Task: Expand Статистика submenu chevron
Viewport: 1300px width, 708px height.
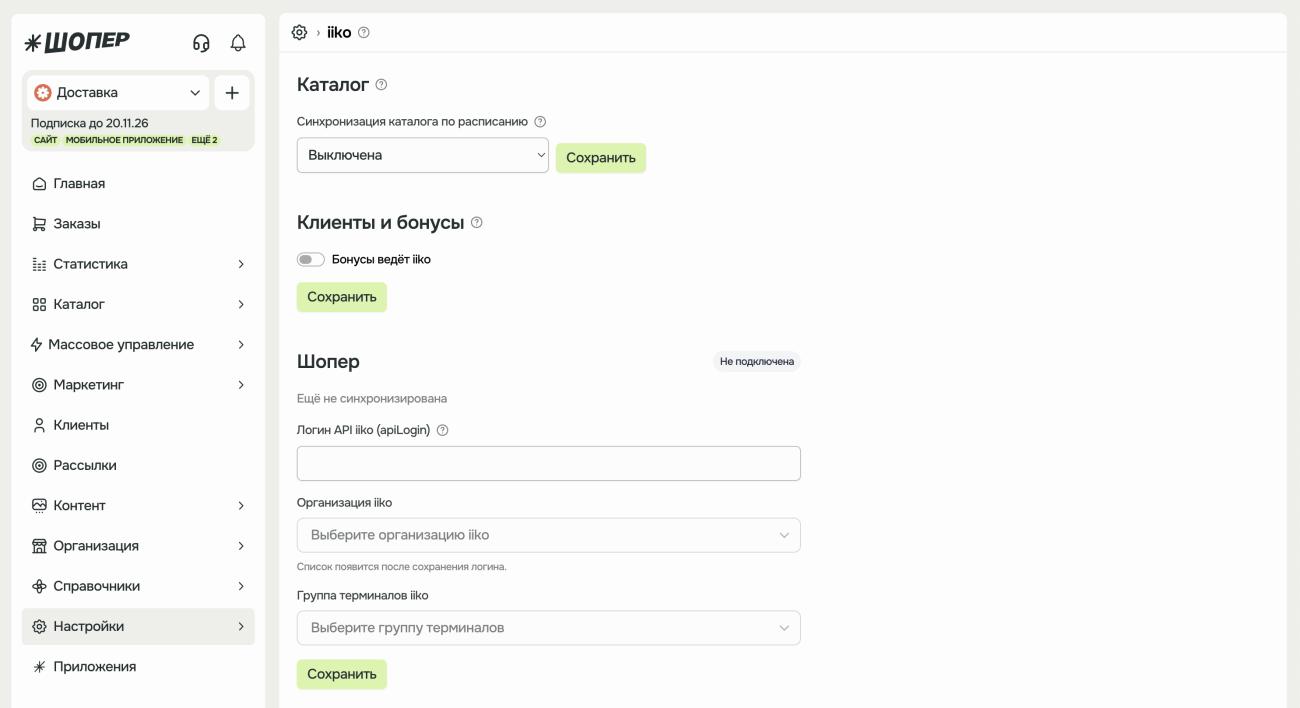Action: (x=241, y=264)
